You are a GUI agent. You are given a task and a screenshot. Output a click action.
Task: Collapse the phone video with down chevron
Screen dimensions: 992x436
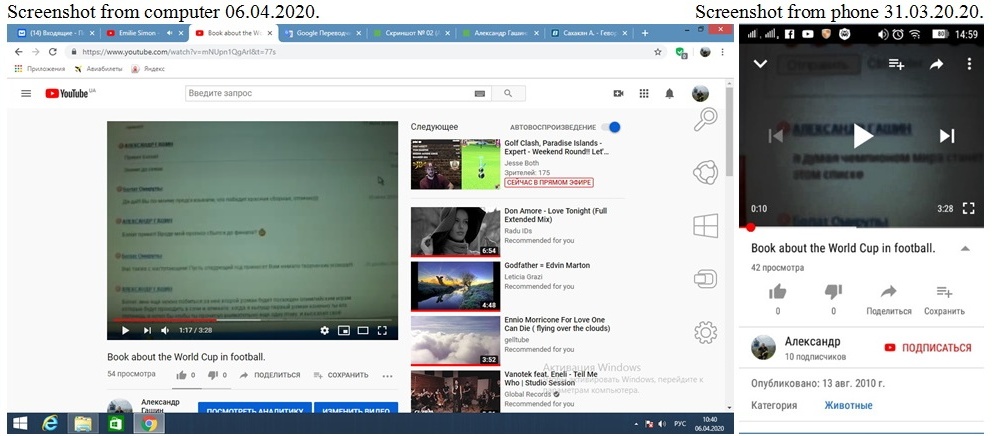(760, 63)
